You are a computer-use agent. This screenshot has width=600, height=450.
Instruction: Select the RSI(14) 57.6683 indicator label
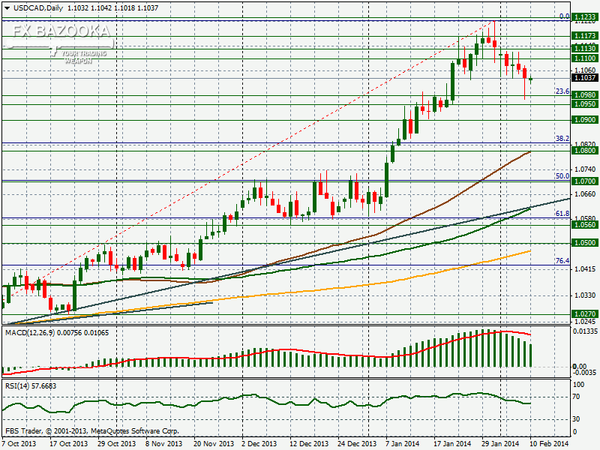coord(31,386)
